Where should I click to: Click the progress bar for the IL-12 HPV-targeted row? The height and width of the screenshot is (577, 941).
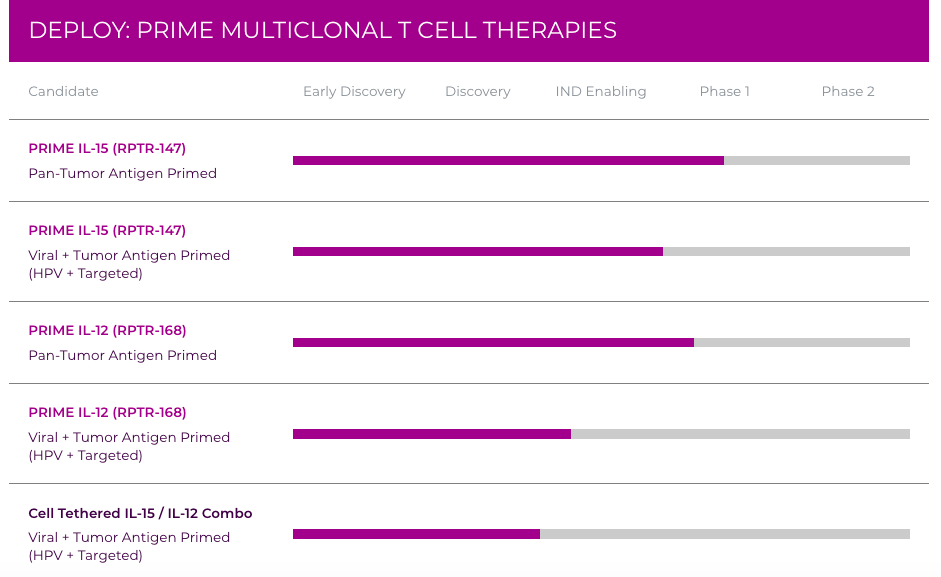click(x=432, y=434)
